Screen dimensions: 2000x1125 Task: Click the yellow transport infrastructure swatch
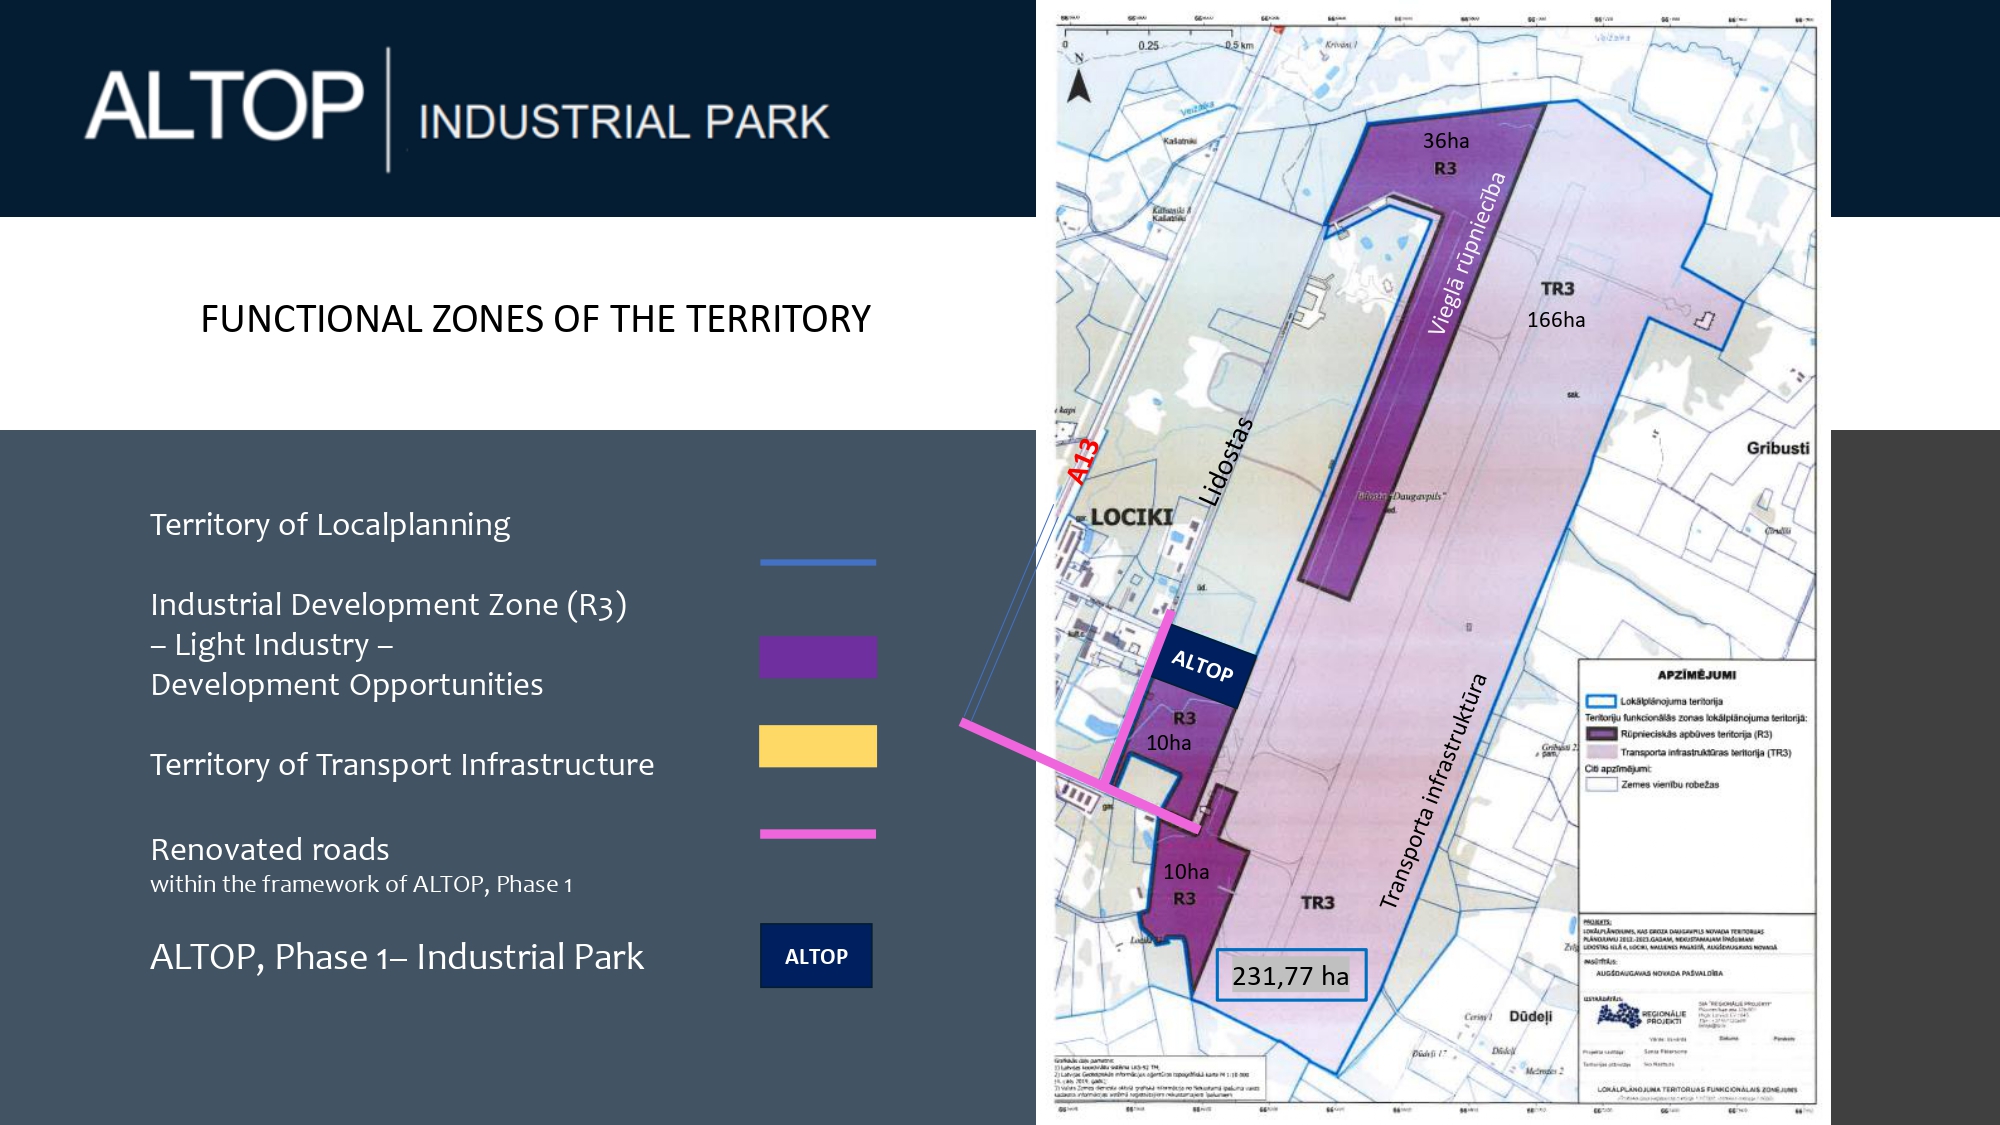click(x=818, y=746)
